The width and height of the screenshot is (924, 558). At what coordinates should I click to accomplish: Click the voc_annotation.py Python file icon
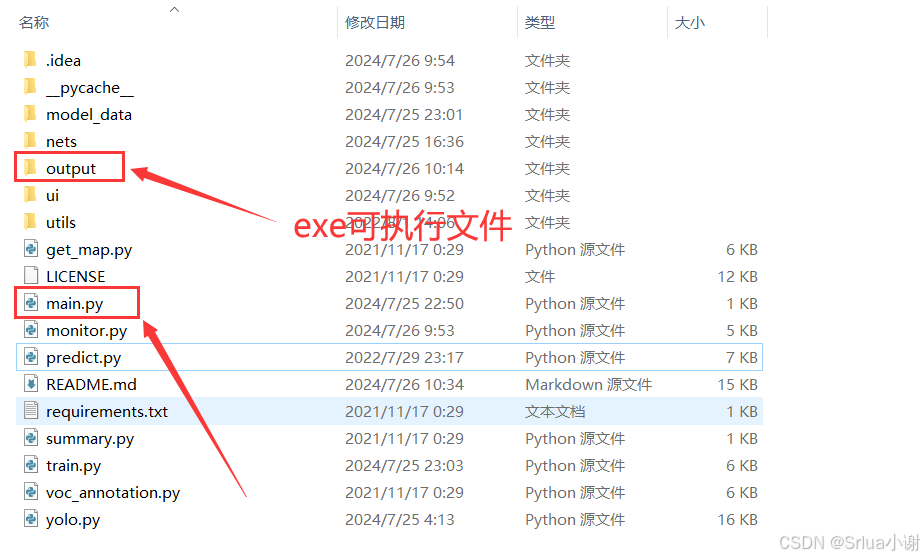[31, 492]
